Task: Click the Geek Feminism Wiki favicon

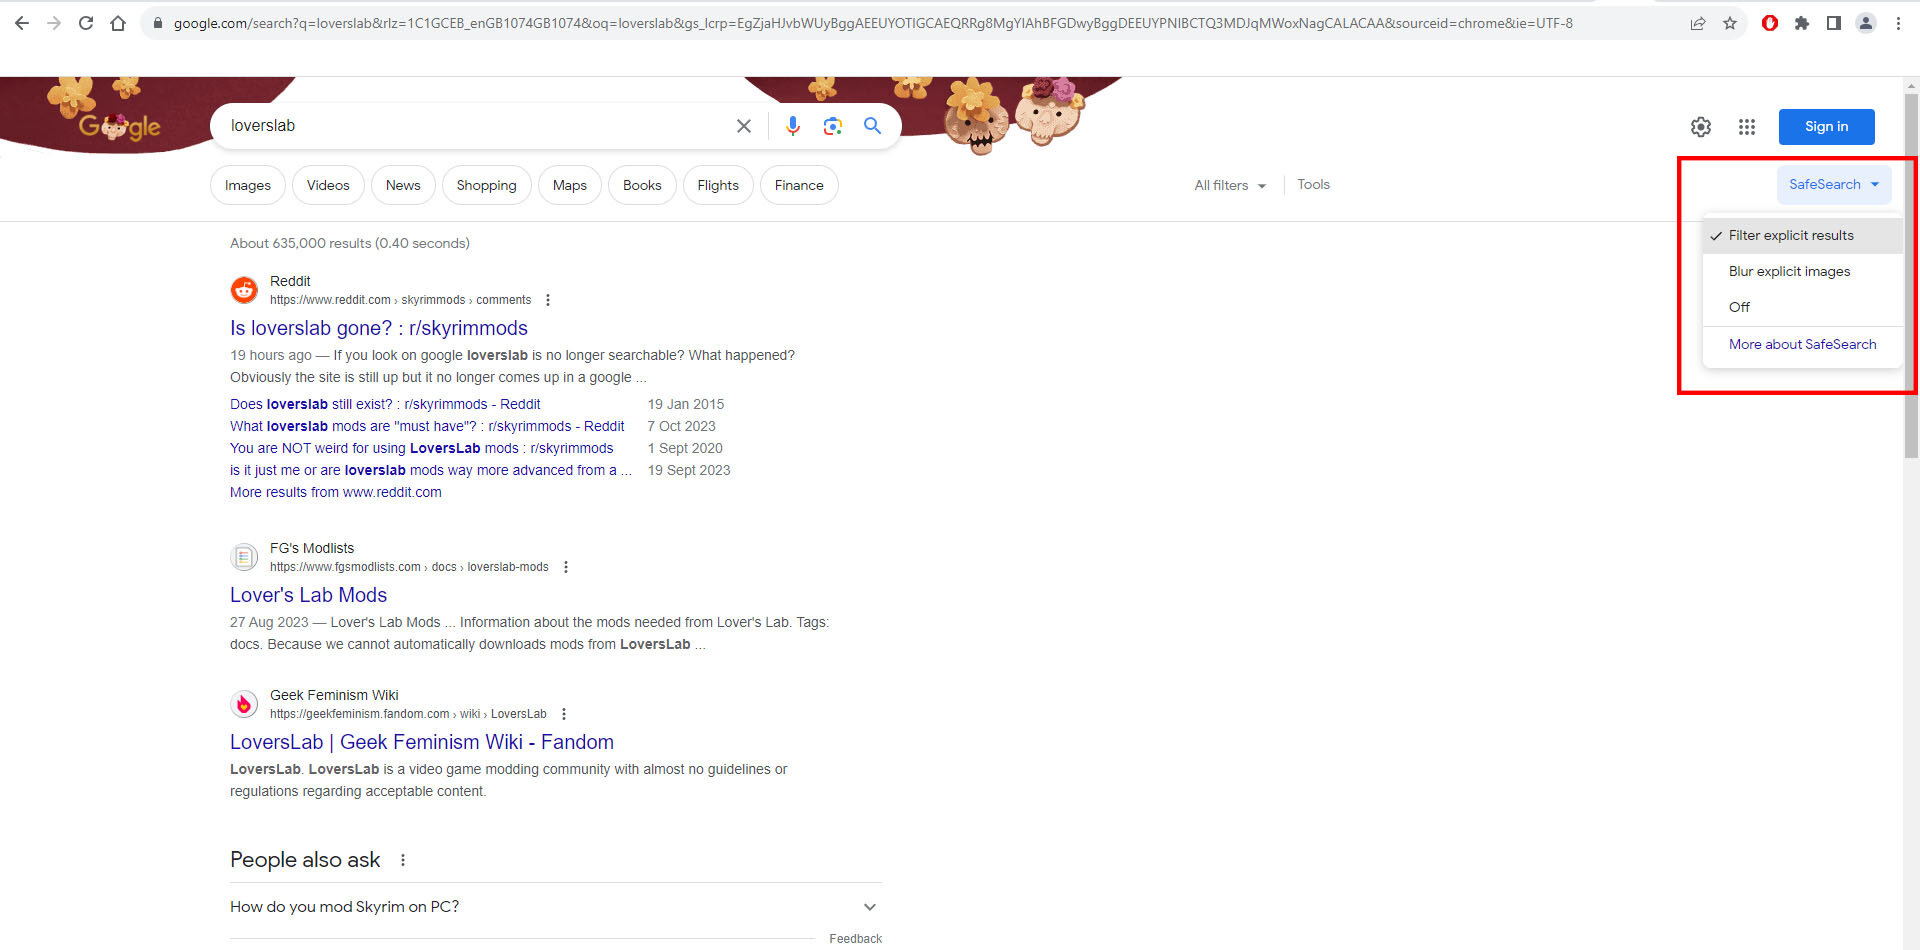Action: pyautogui.click(x=244, y=704)
